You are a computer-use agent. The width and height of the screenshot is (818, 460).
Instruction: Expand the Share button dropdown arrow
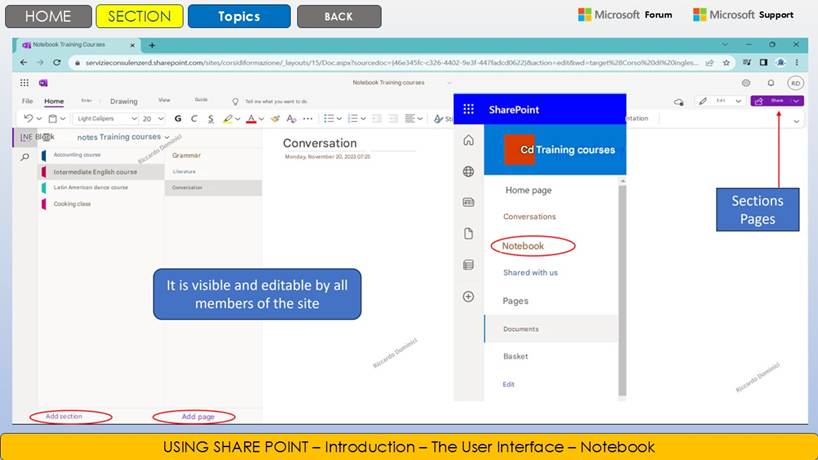coord(796,101)
